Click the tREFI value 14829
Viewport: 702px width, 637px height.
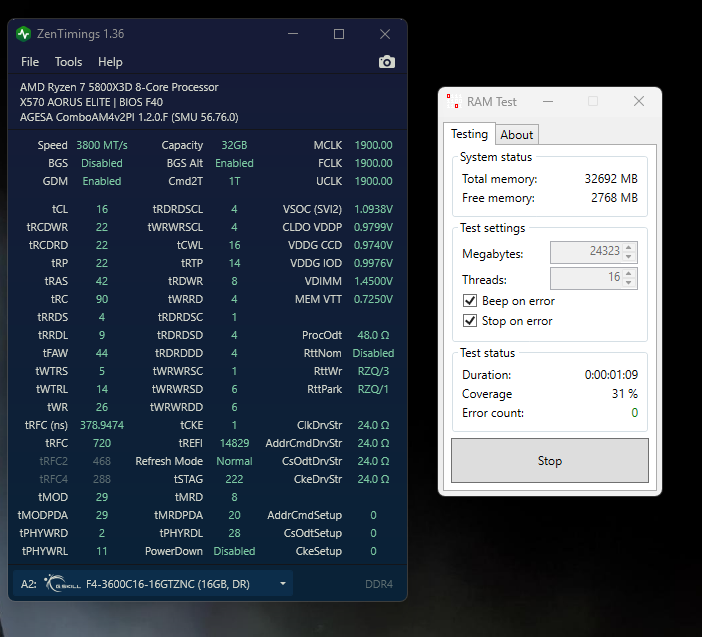234,443
